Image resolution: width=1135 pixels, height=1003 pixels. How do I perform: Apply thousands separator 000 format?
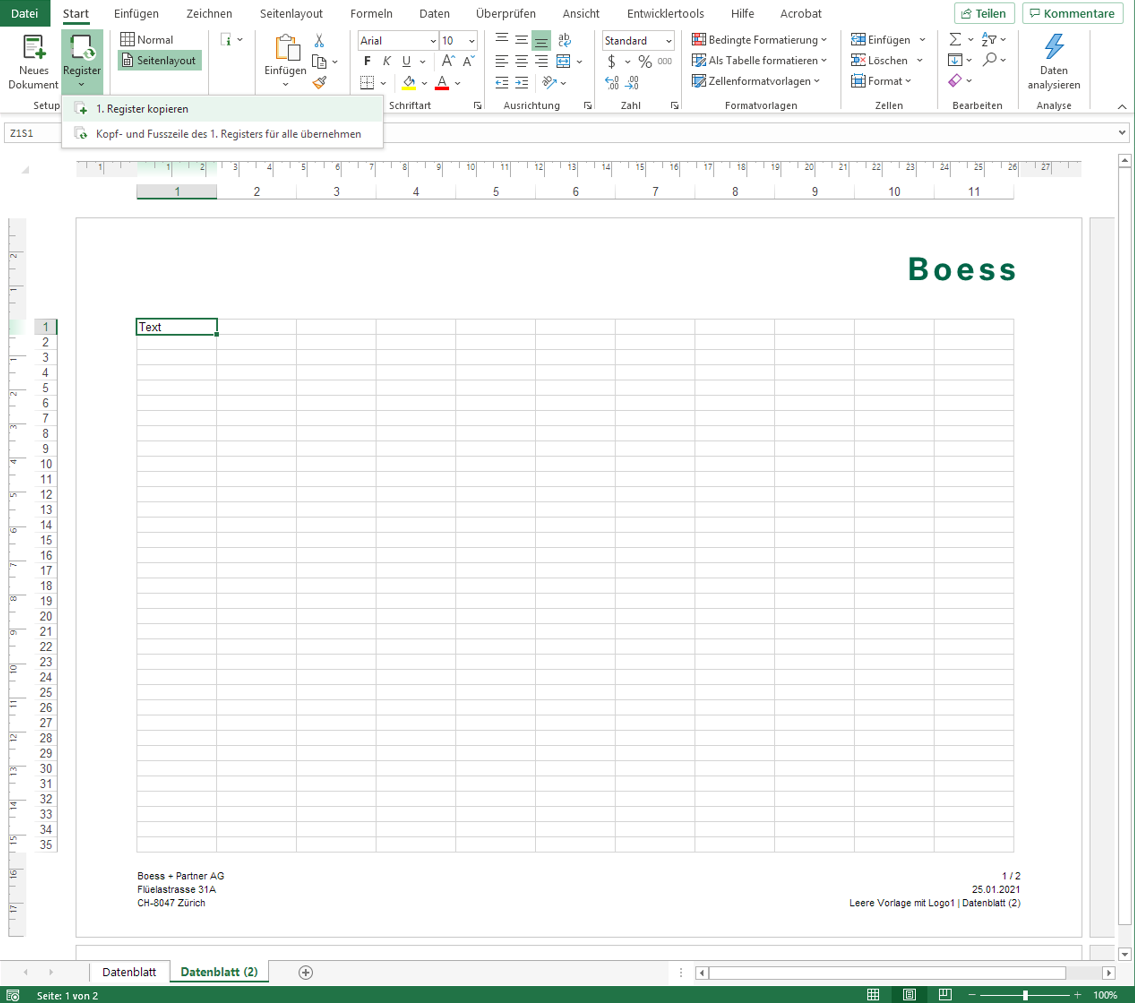(x=664, y=62)
